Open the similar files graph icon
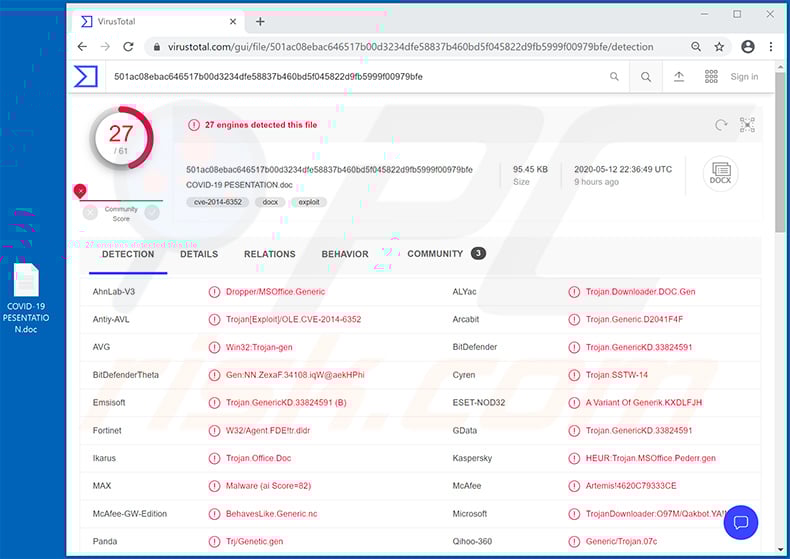Viewport: 790px width, 559px height. click(747, 125)
